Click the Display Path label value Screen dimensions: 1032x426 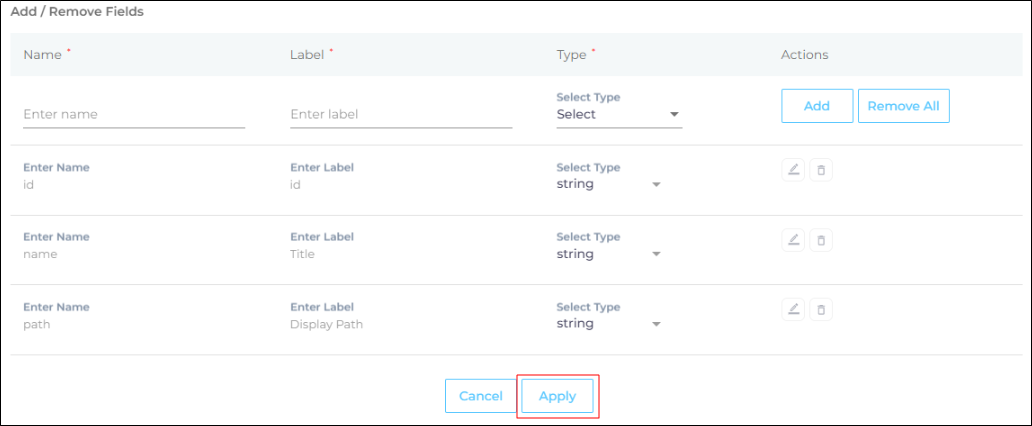(x=325, y=324)
